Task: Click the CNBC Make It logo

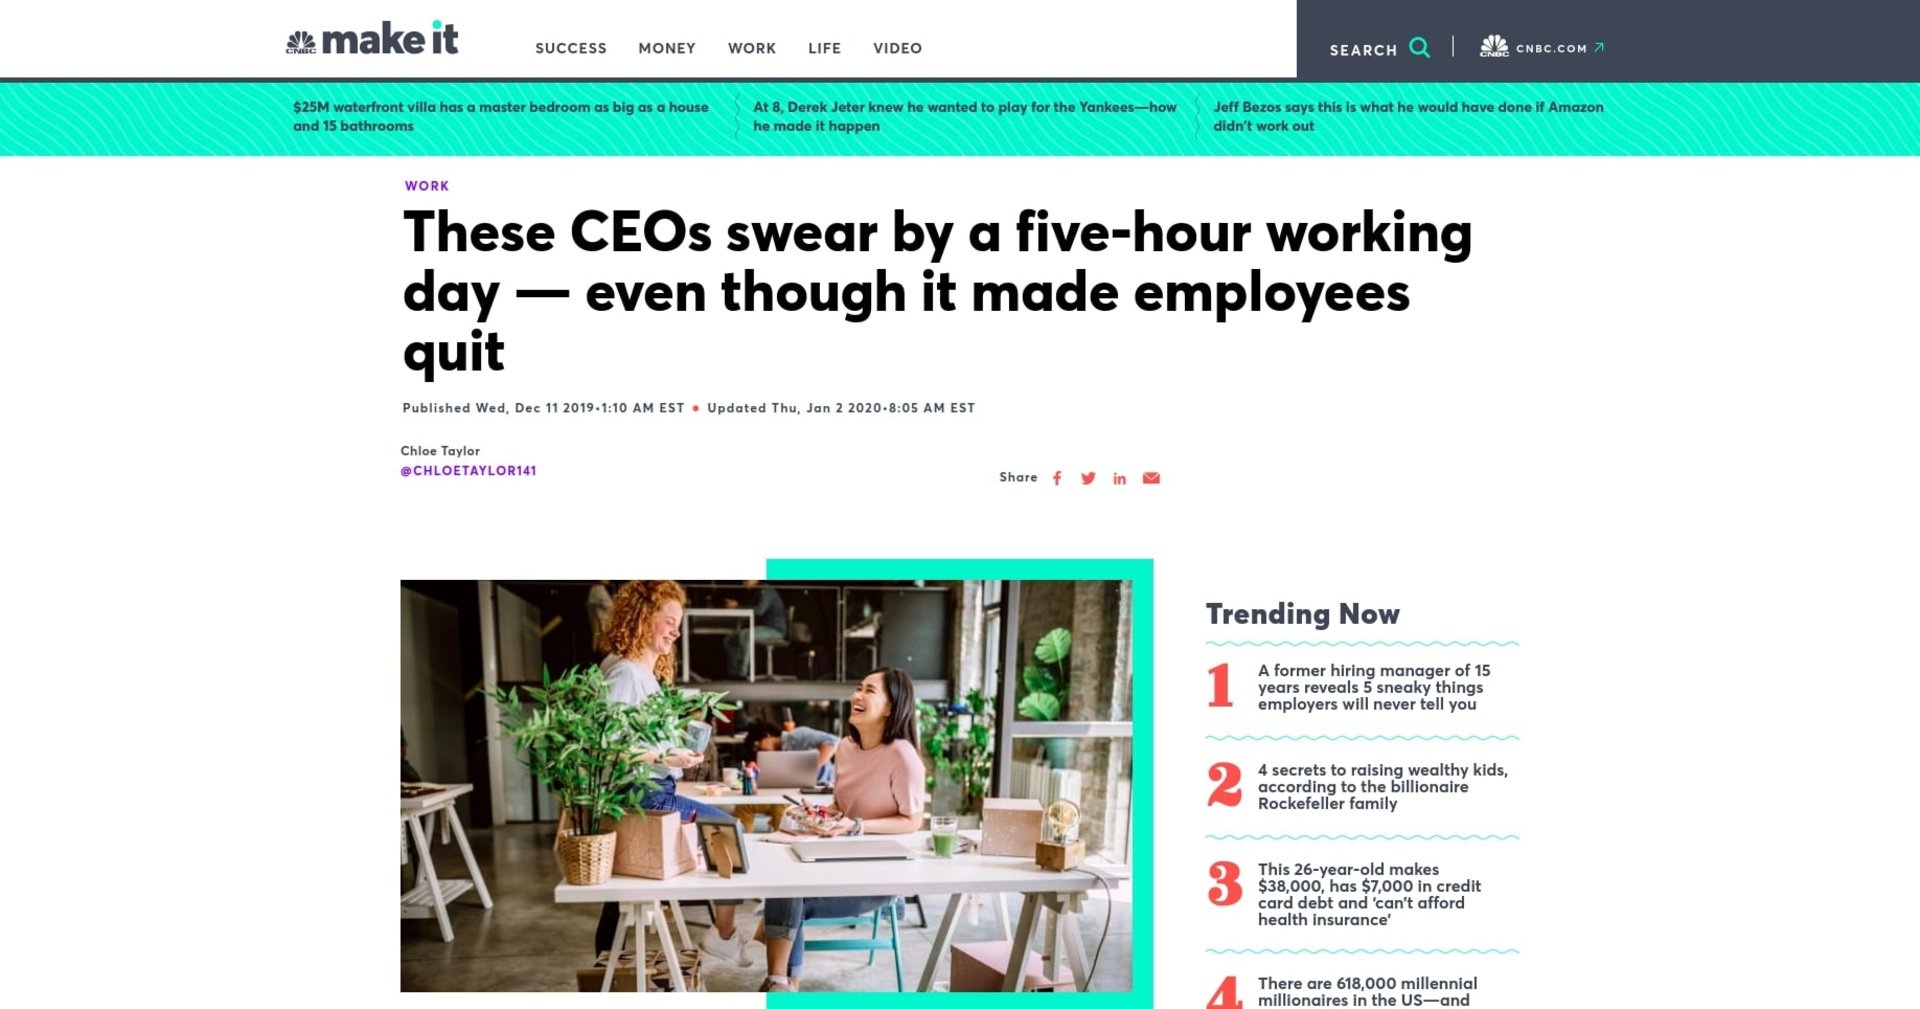Action: (x=372, y=39)
